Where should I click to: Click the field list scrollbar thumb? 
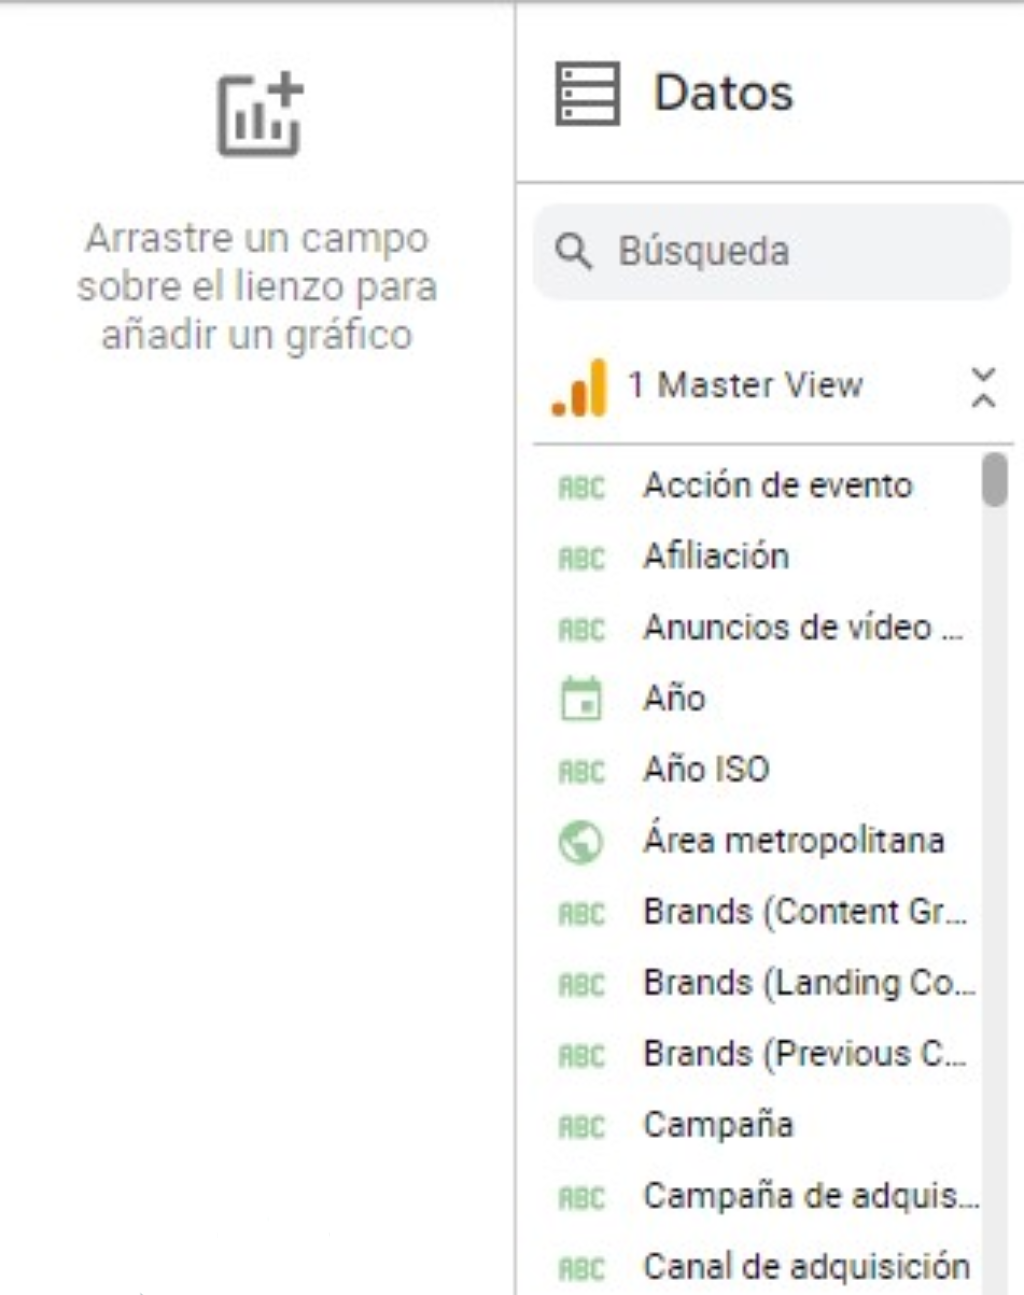pos(994,480)
